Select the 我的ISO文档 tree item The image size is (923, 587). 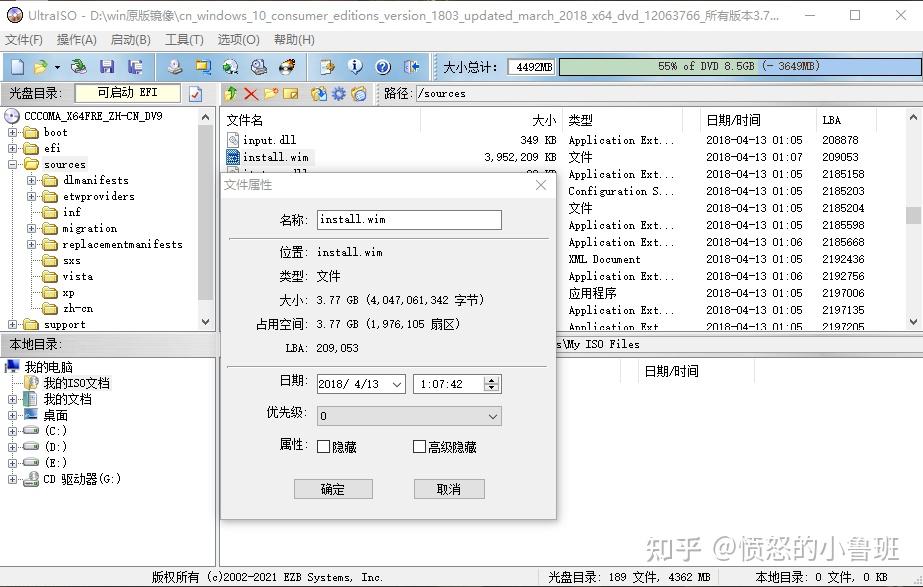tap(77, 383)
